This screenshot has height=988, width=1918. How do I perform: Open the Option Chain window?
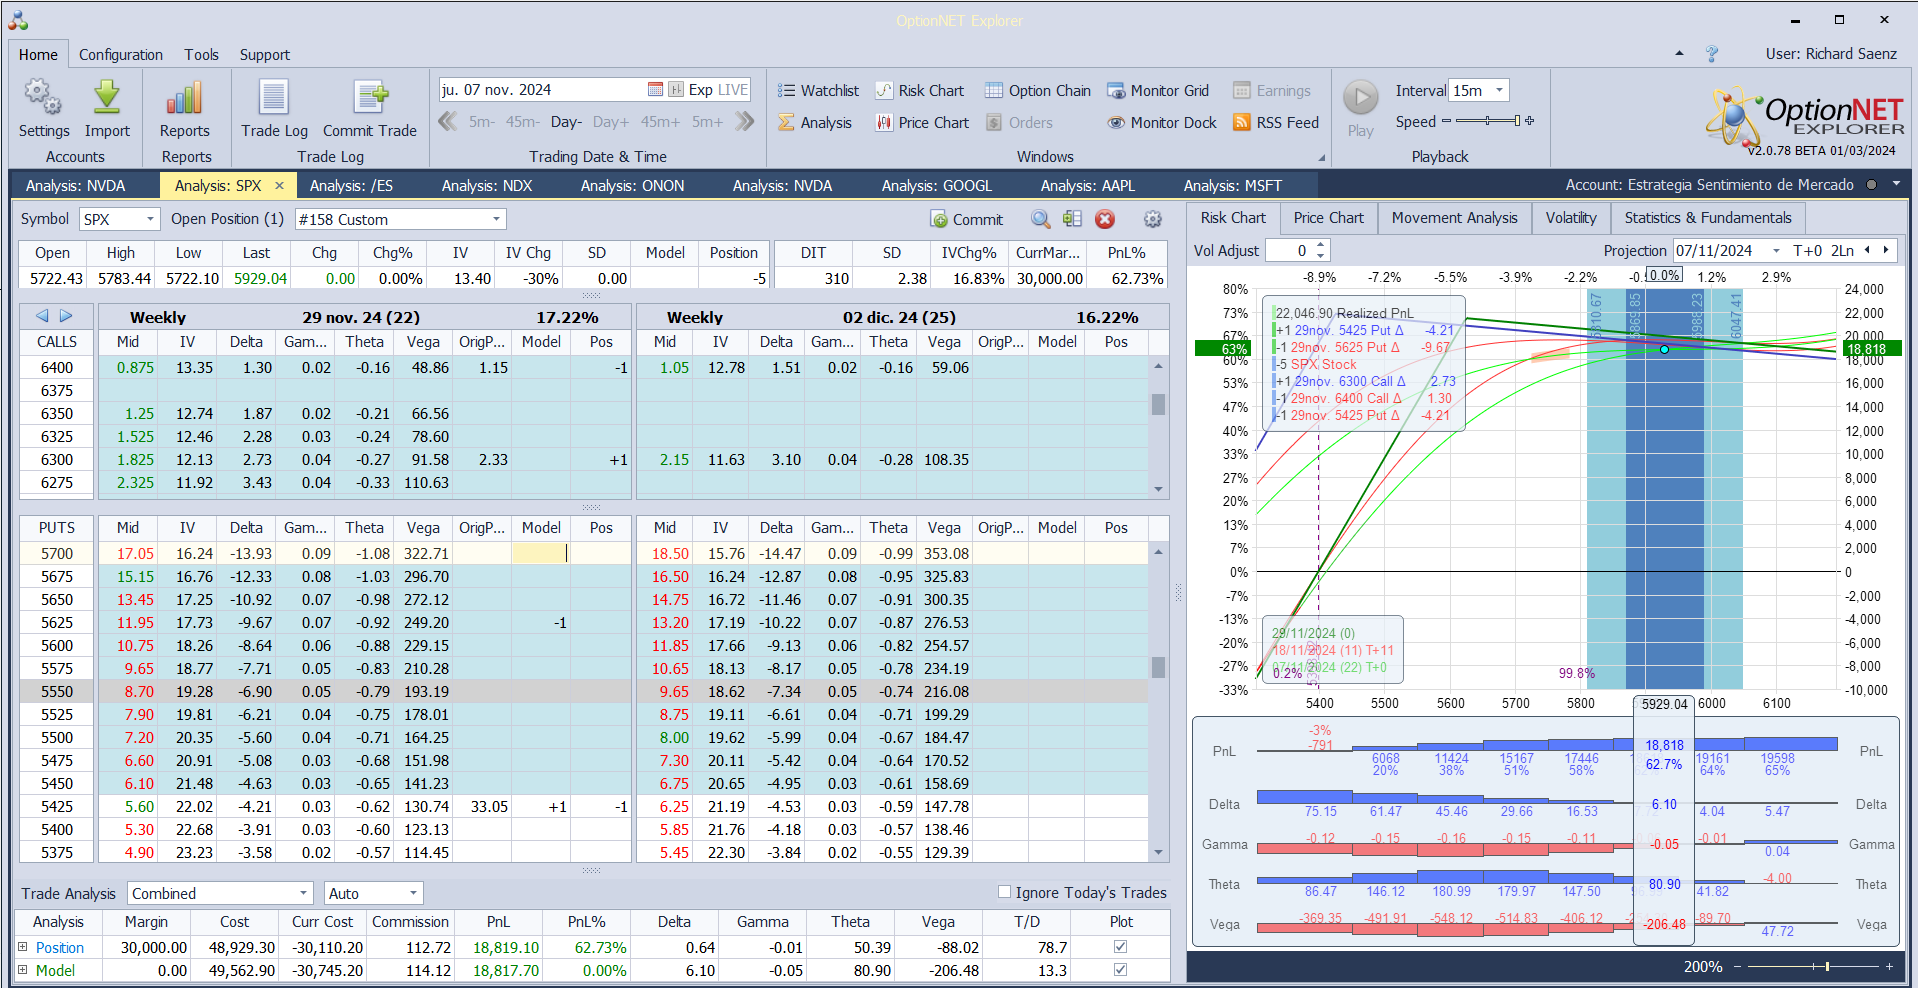tap(1037, 91)
